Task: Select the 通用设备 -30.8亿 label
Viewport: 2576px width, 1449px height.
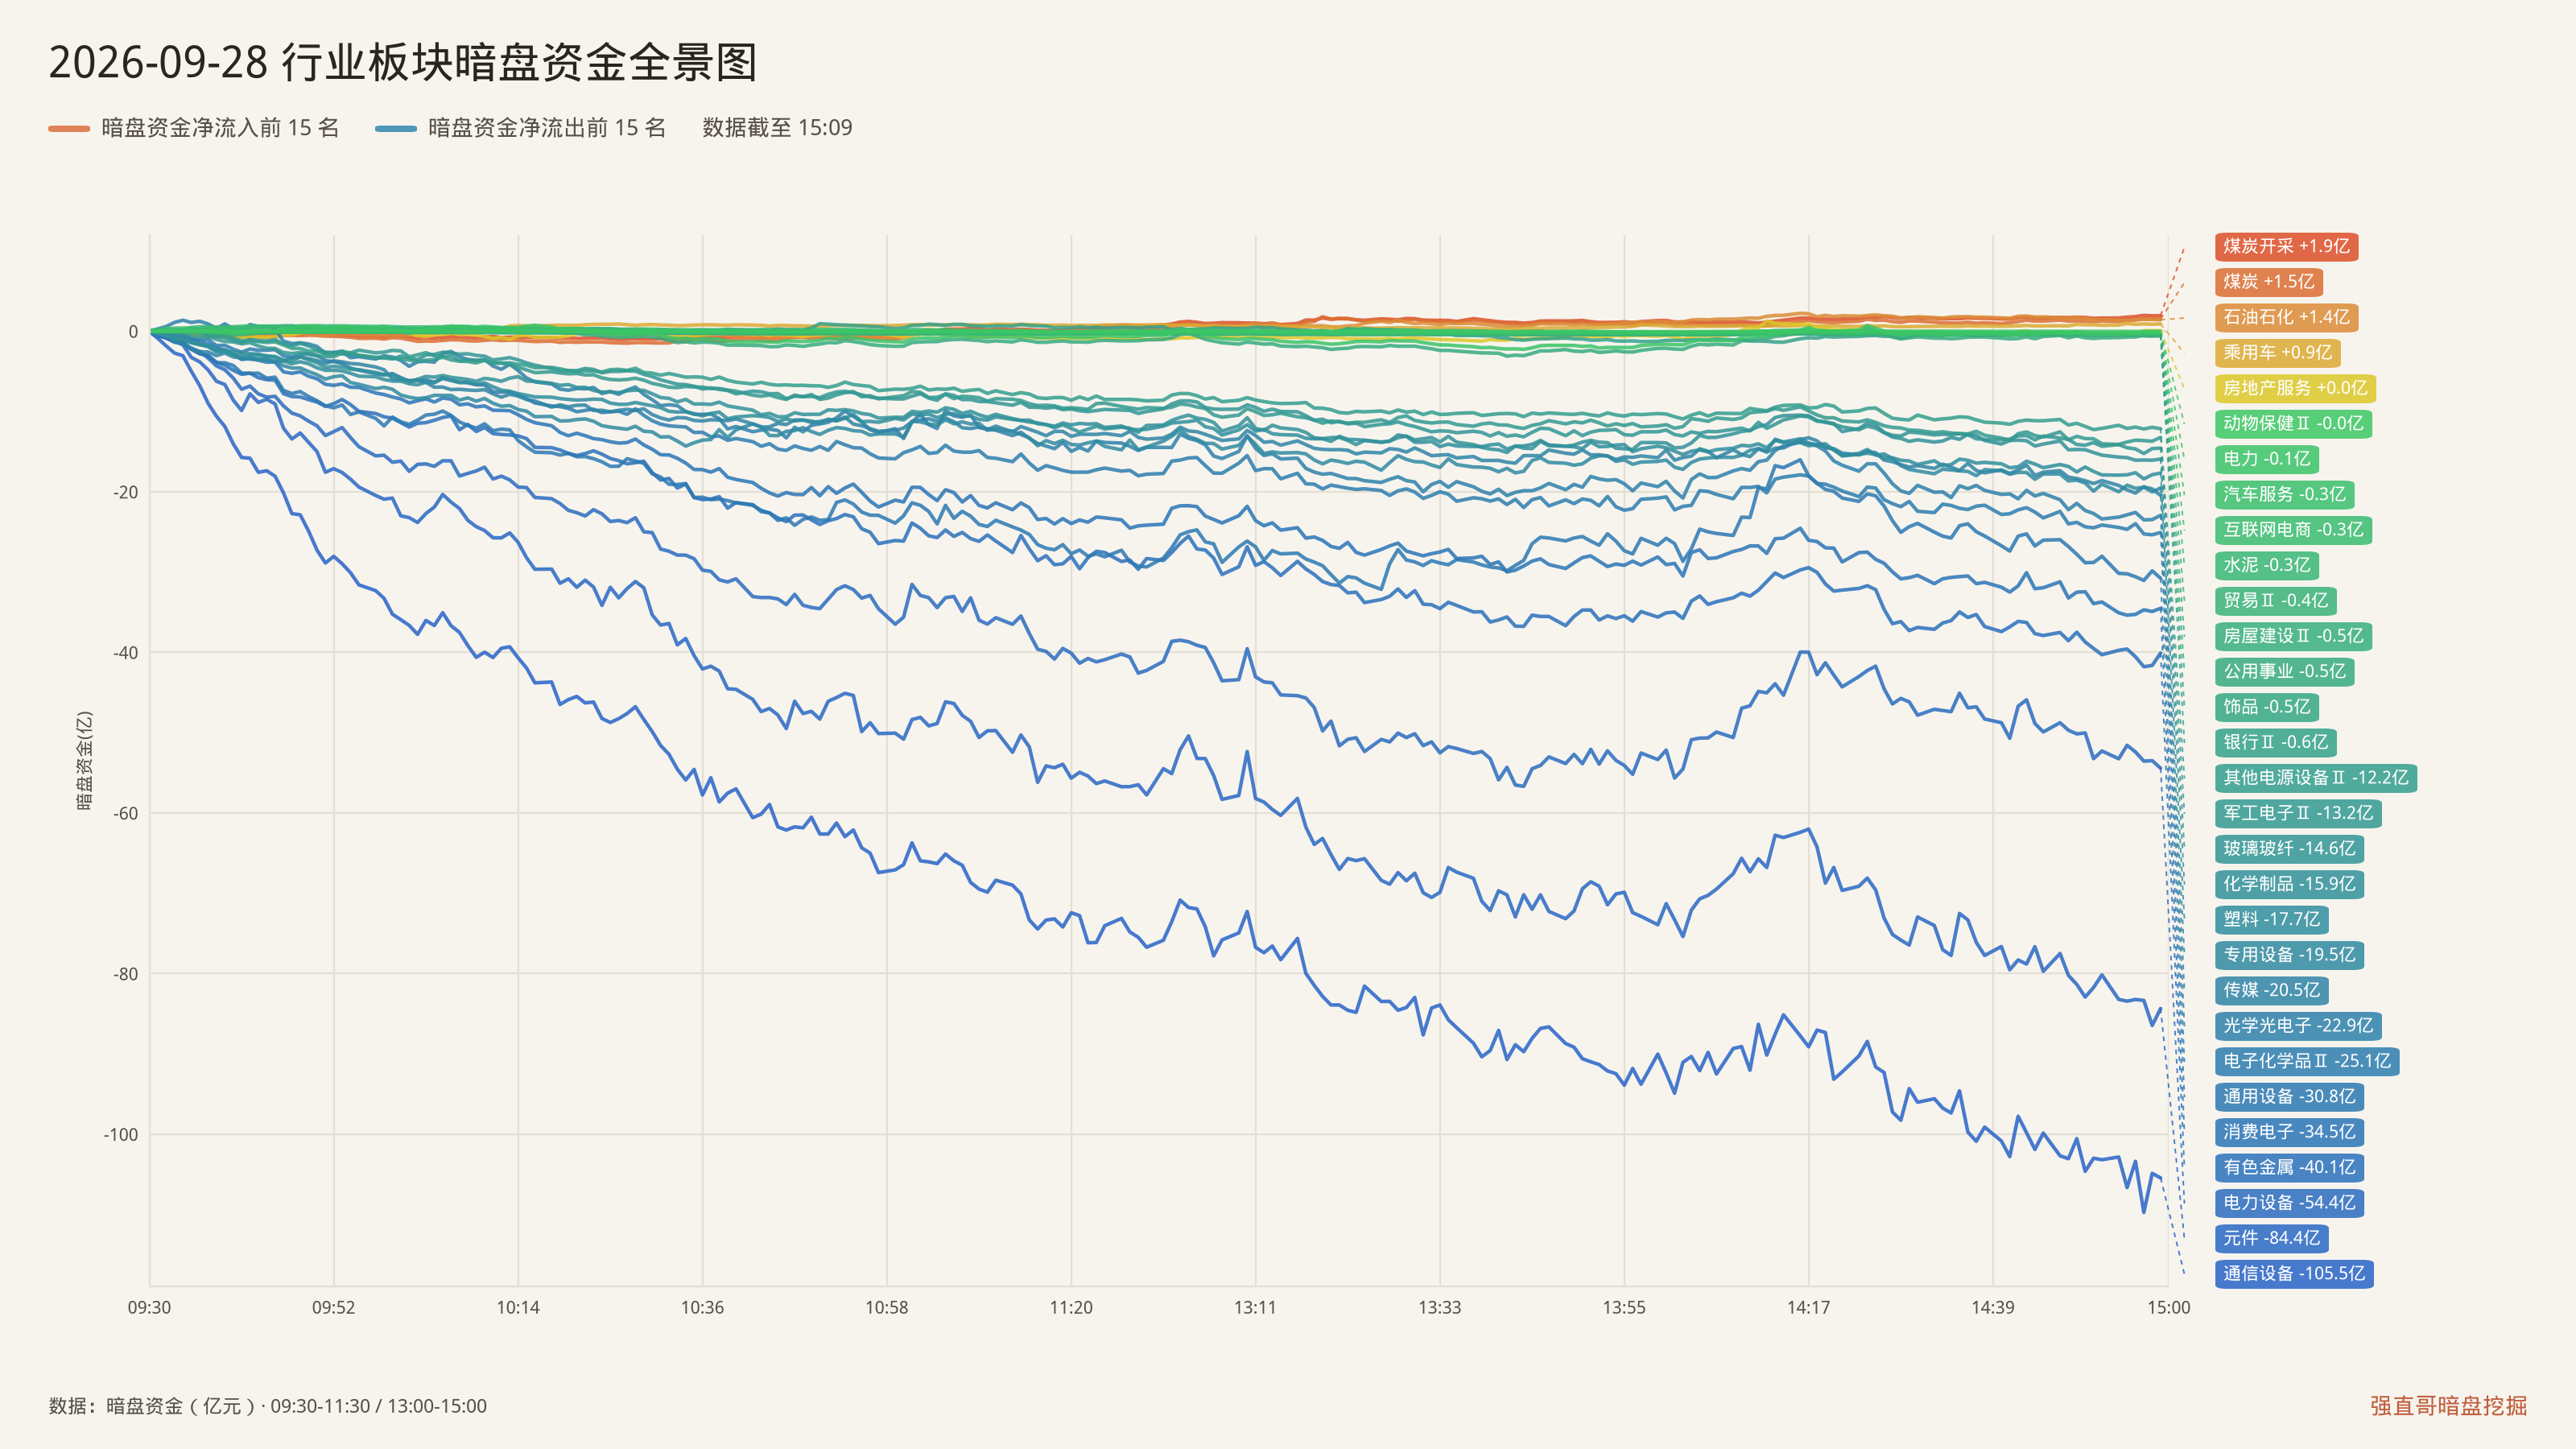Action: (2289, 1097)
